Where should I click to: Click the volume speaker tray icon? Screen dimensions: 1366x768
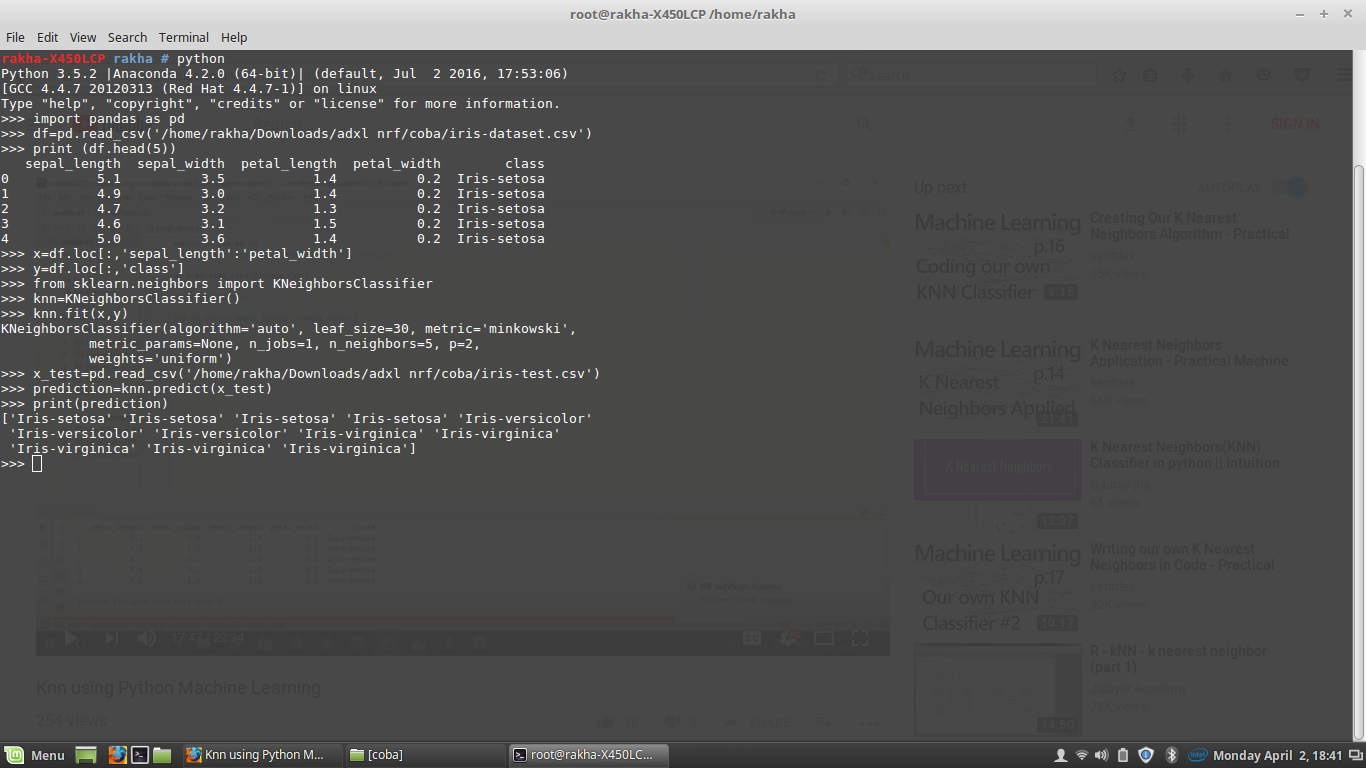pos(1101,755)
